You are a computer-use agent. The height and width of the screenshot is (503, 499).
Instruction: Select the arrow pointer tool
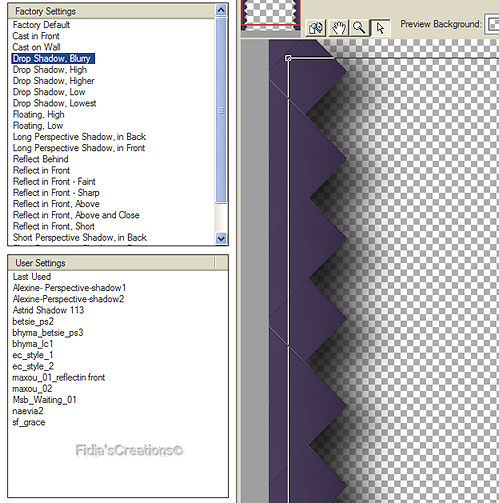[x=380, y=28]
